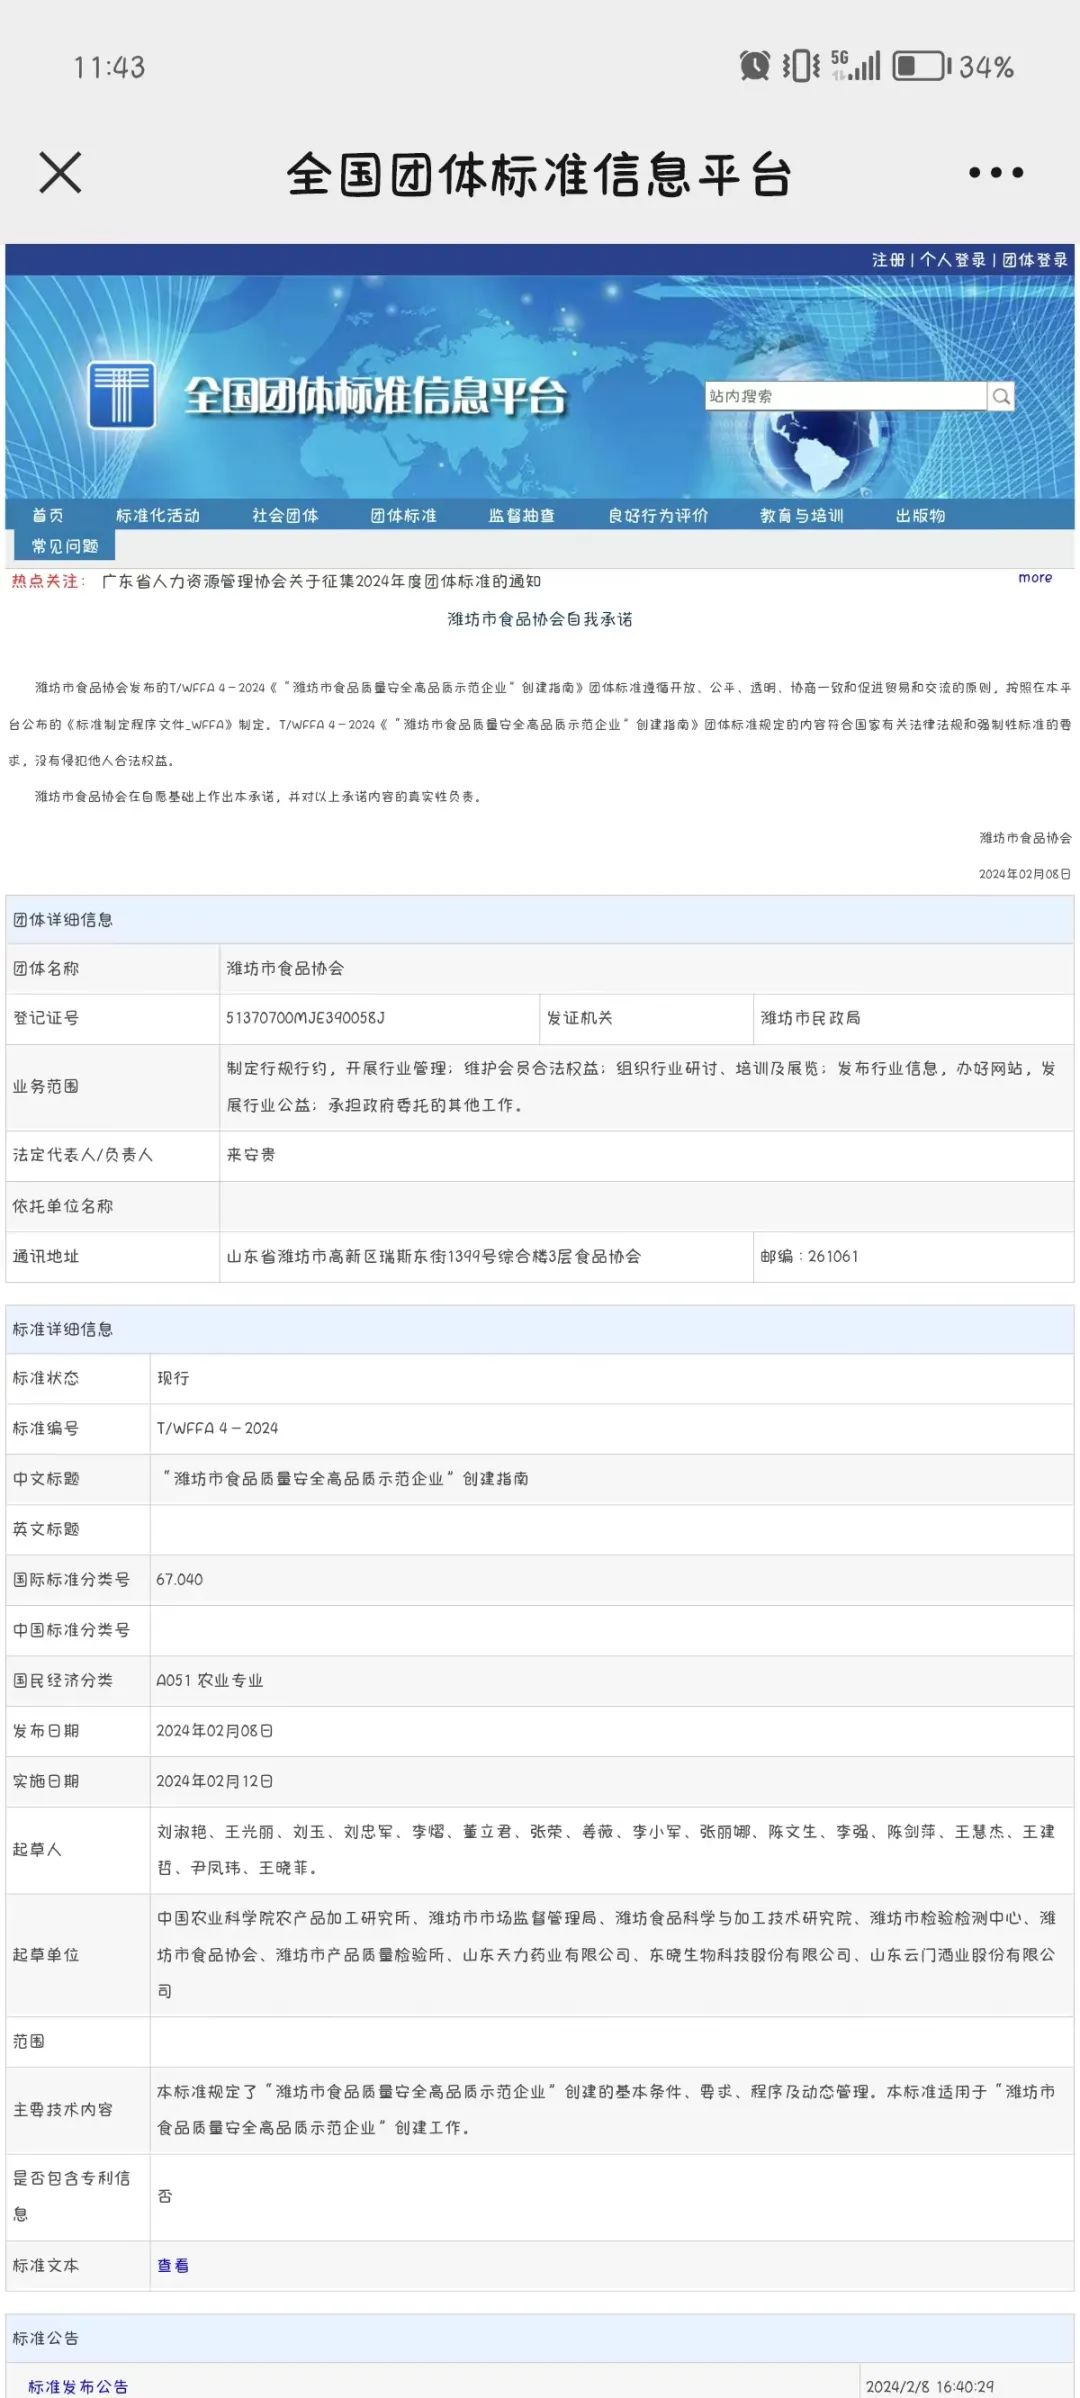Viewport: 1080px width, 2398px height.
Task: Select standard status value 现行
Action: click(x=173, y=1379)
